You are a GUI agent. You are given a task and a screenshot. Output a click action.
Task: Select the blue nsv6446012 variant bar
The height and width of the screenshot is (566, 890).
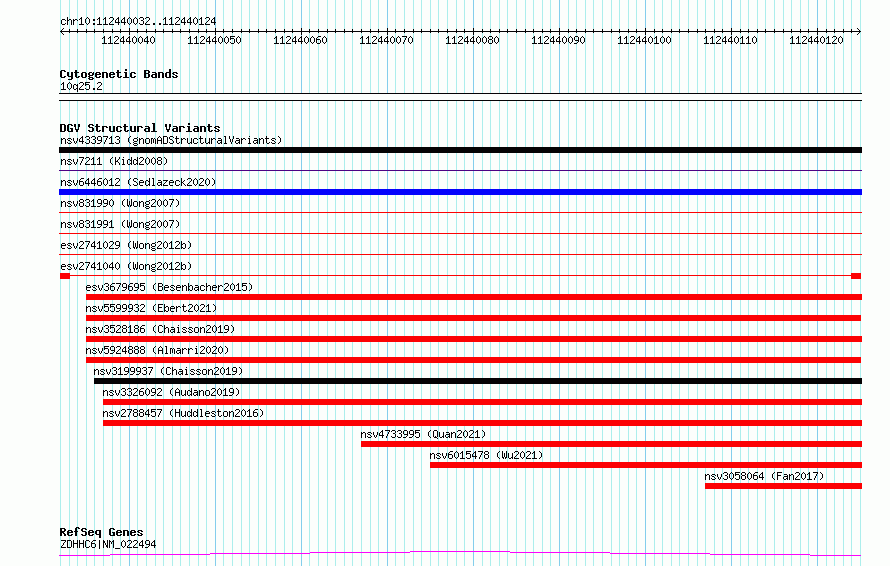click(460, 192)
